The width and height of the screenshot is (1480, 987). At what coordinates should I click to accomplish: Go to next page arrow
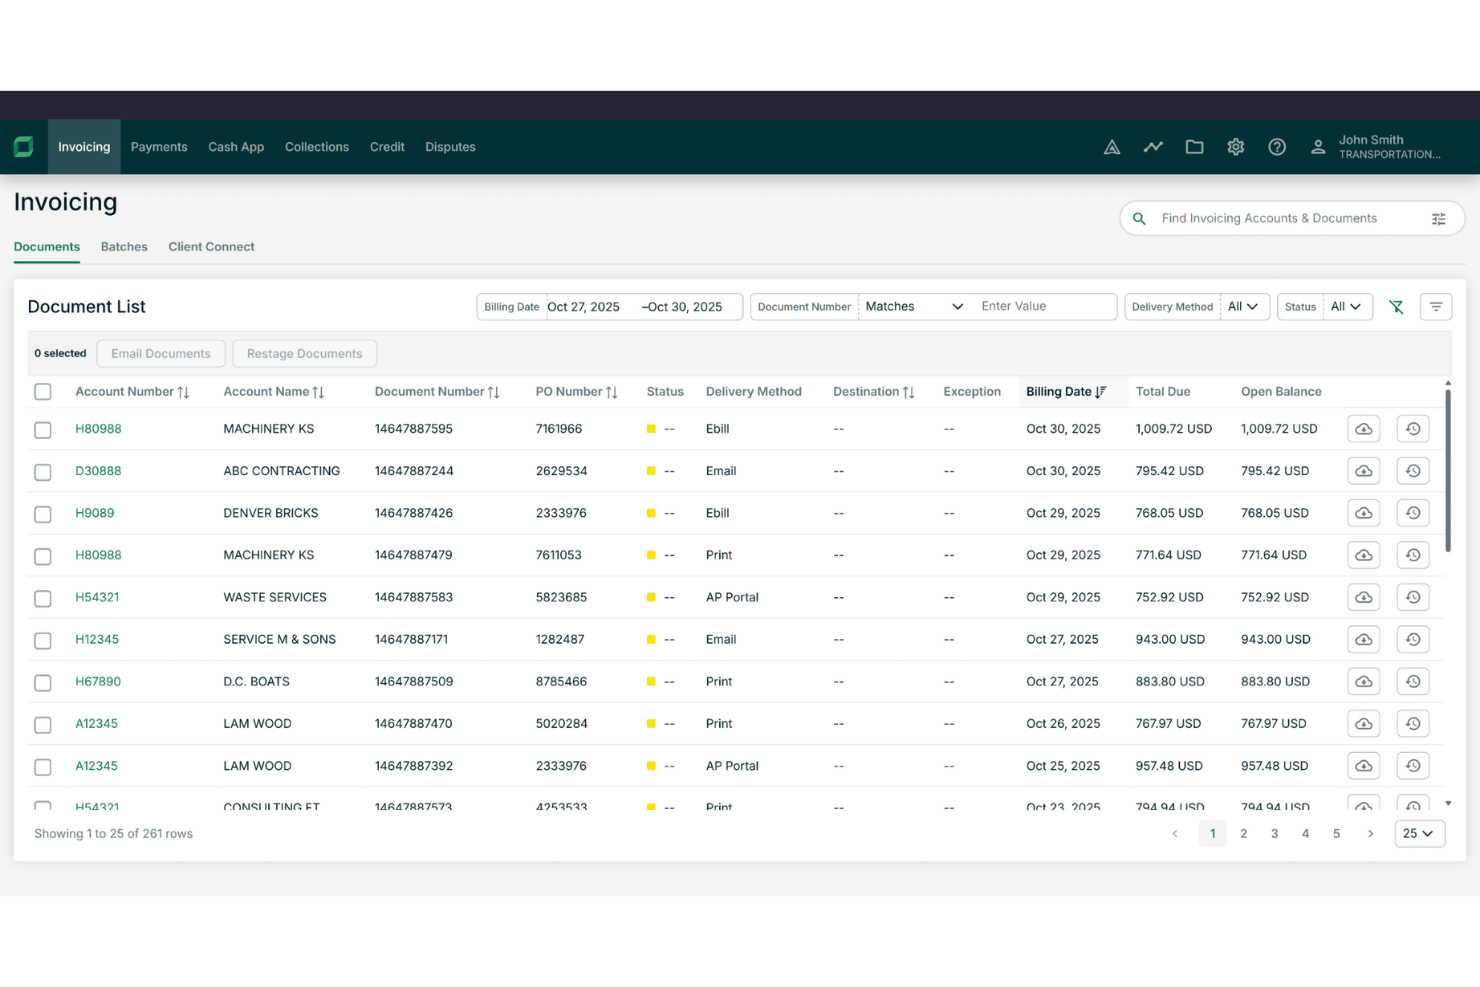(x=1370, y=833)
